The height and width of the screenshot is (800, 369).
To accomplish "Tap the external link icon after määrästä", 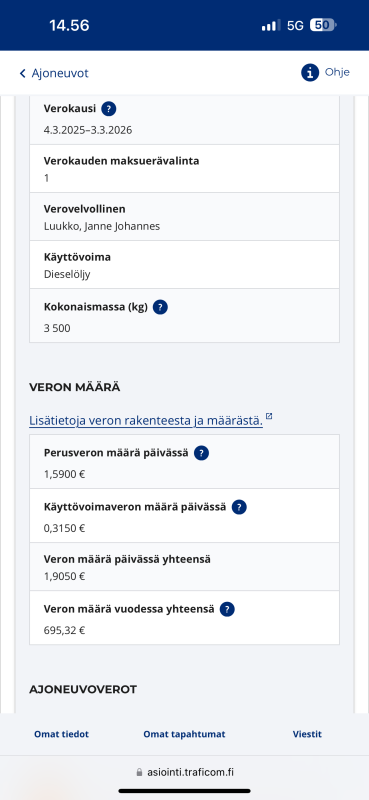I will pyautogui.click(x=269, y=417).
